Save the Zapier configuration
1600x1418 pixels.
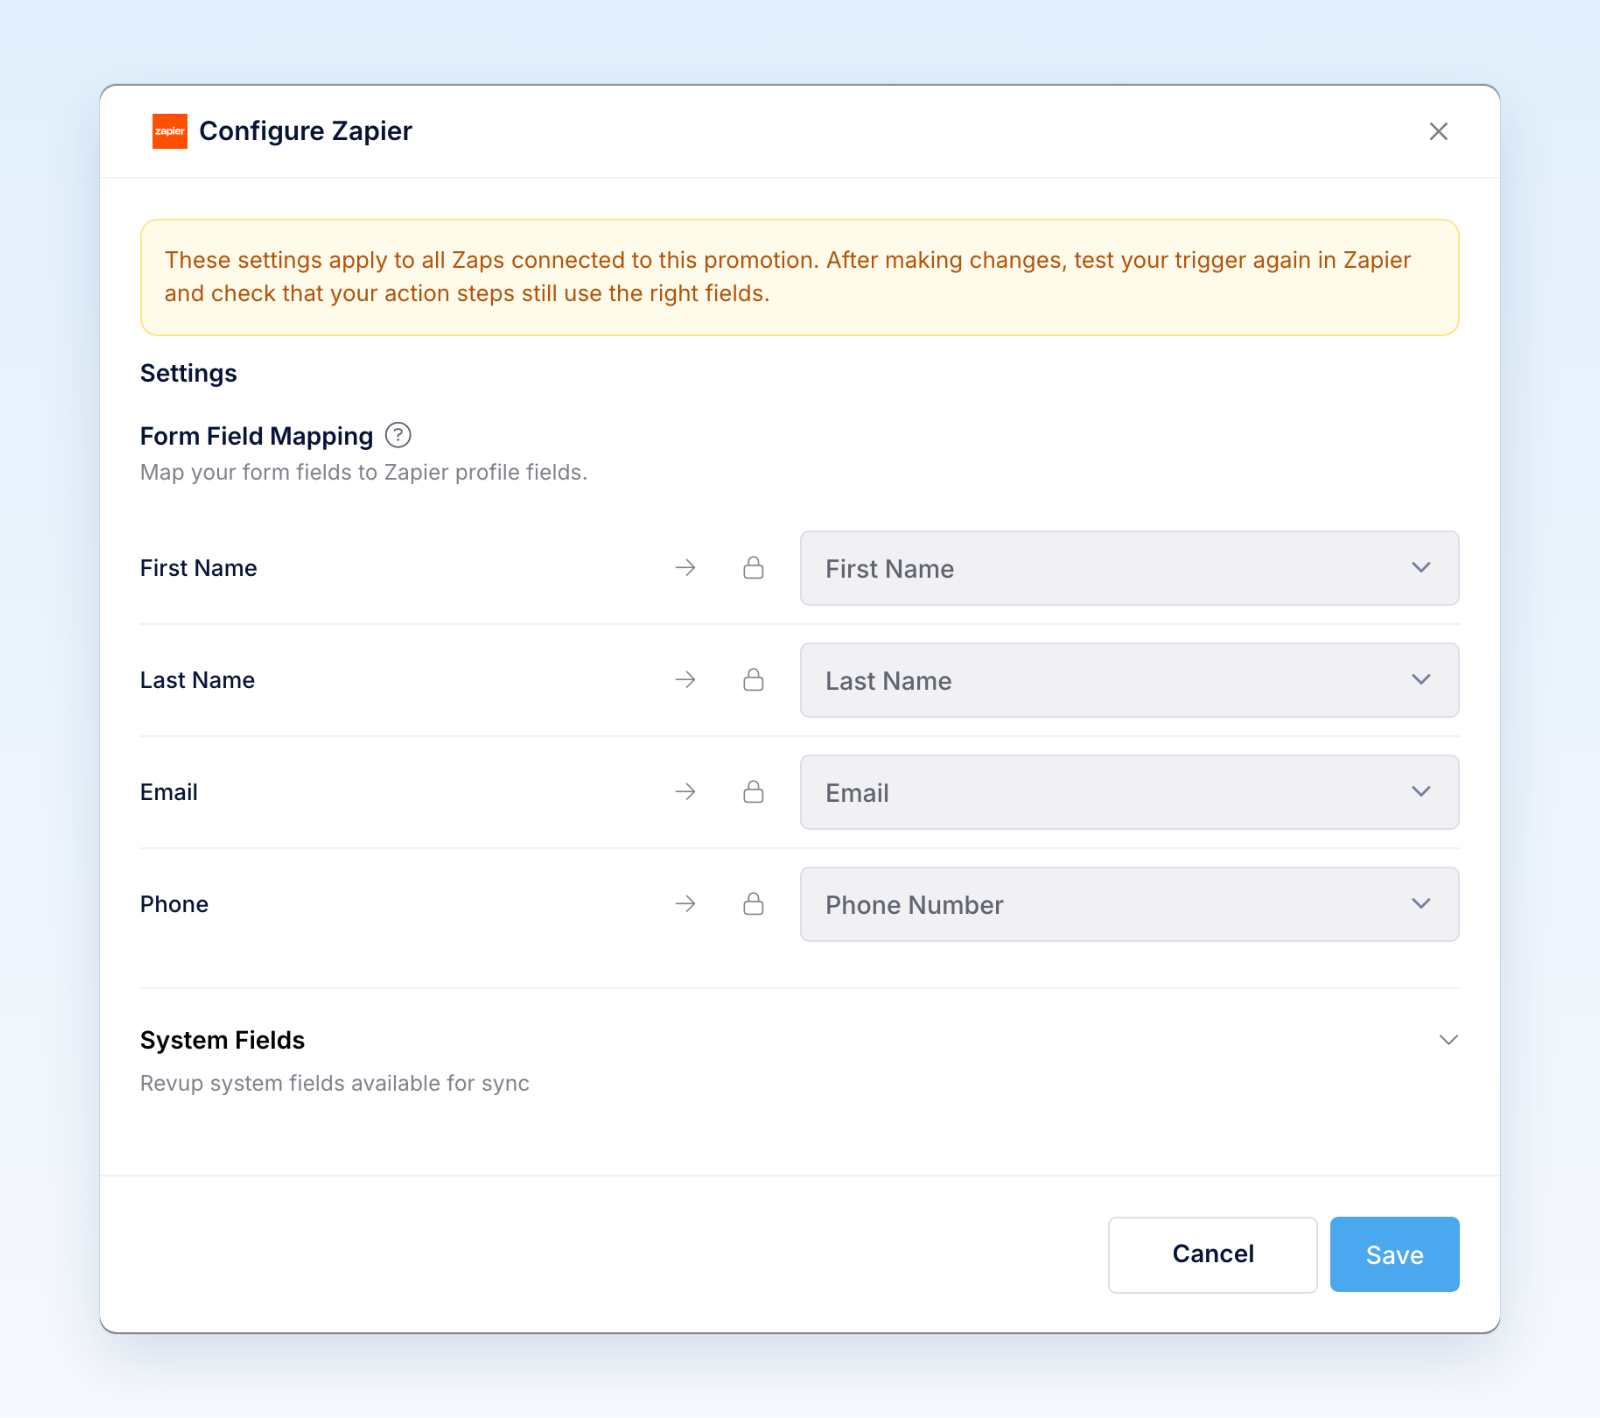point(1394,1254)
